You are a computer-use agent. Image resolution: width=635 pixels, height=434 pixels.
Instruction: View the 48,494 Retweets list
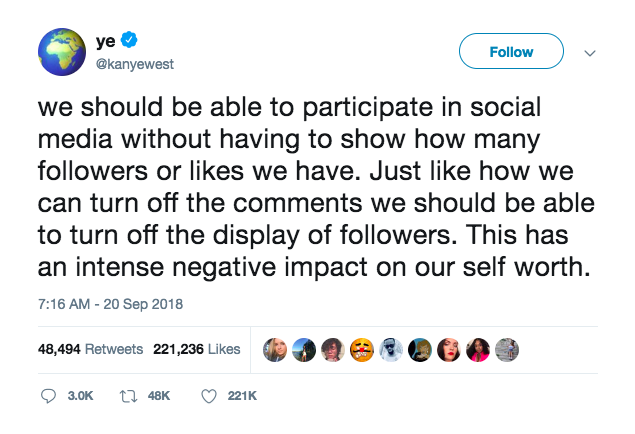pos(90,349)
